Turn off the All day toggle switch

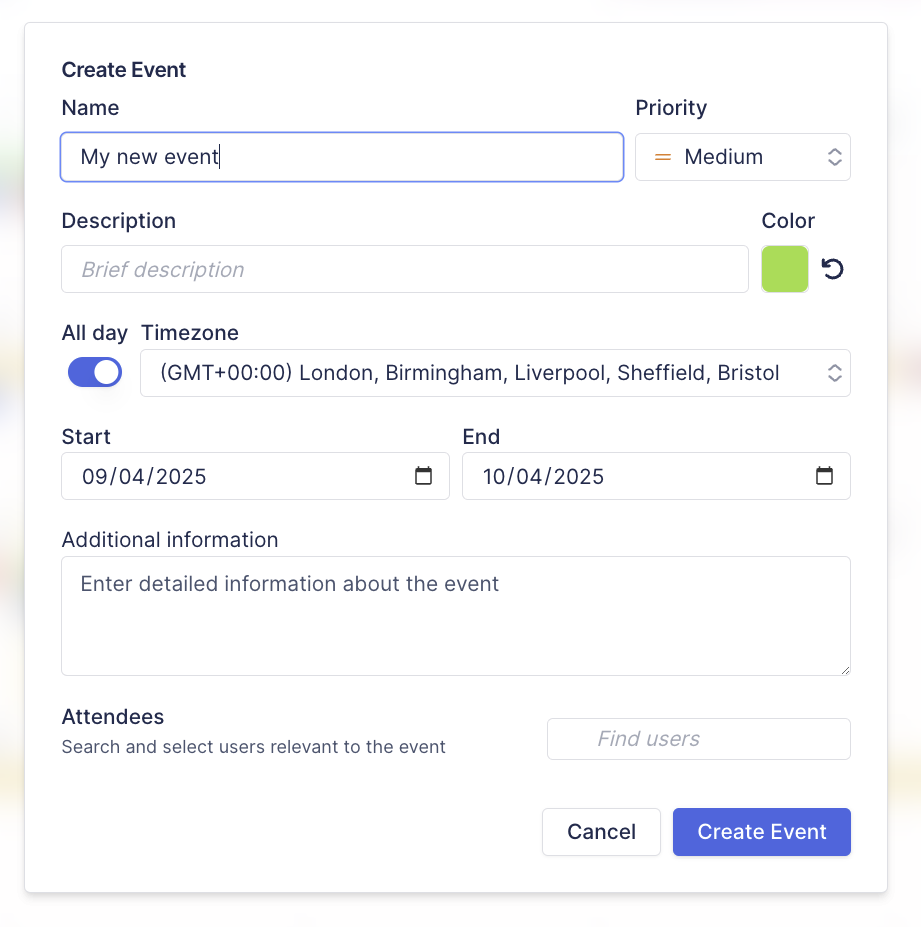(x=95, y=372)
